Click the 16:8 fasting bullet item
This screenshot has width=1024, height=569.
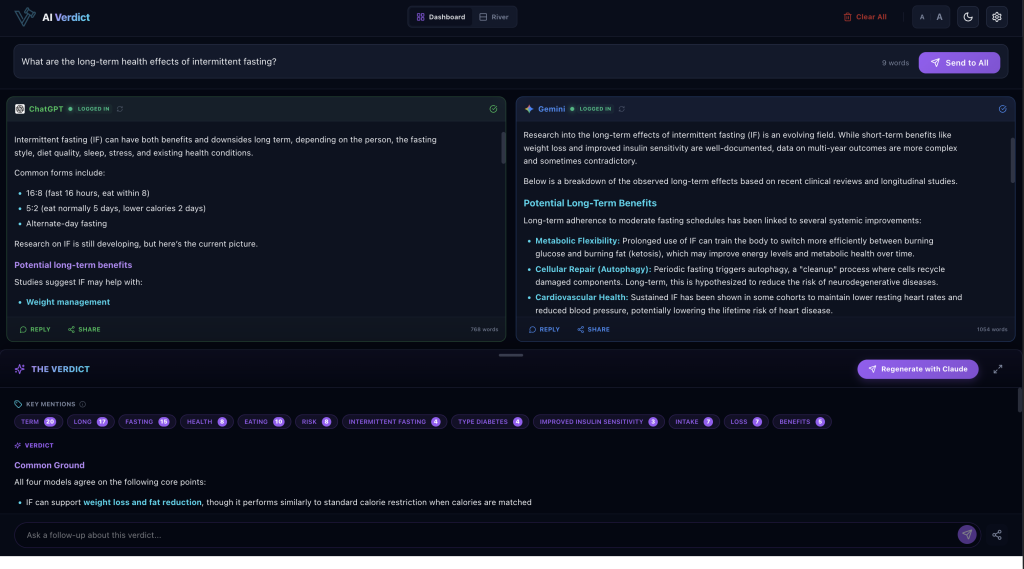[x=88, y=193]
